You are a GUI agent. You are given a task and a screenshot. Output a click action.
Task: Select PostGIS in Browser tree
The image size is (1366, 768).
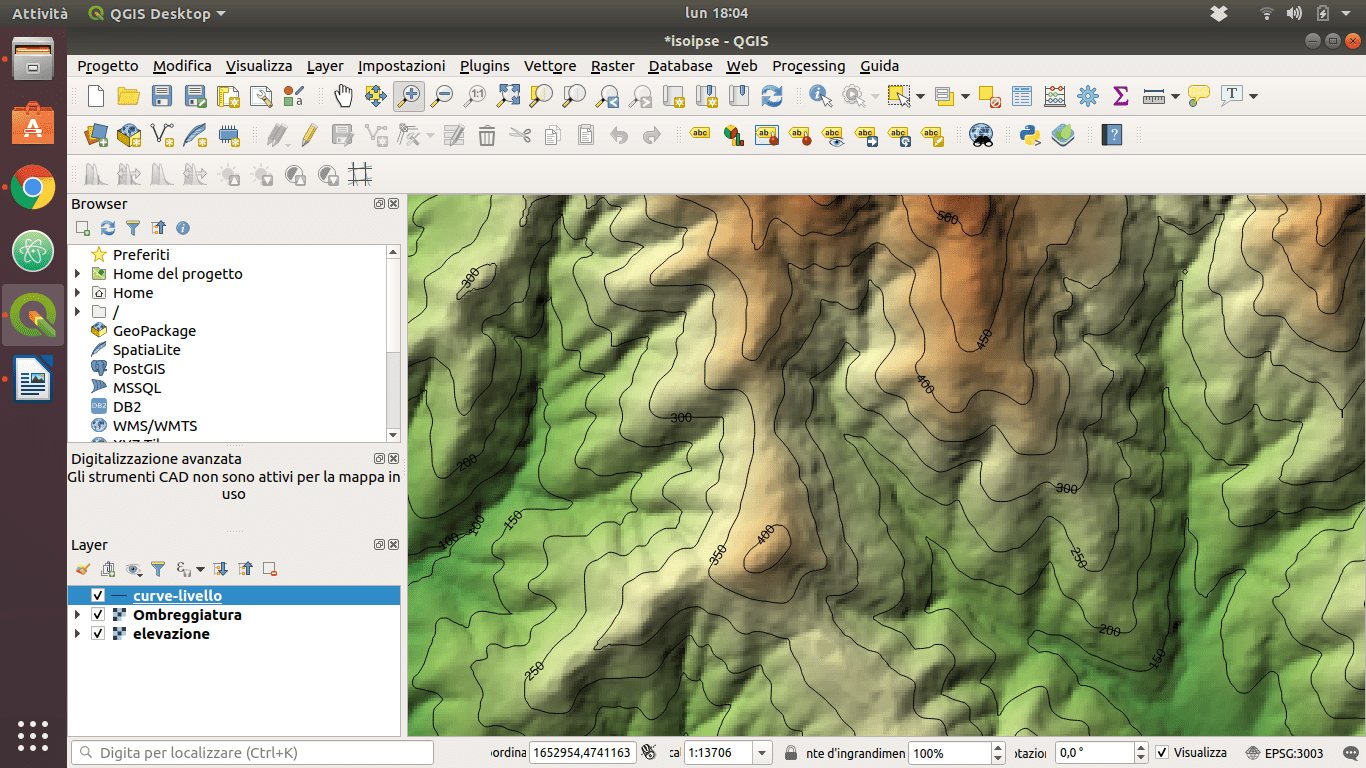click(x=139, y=369)
